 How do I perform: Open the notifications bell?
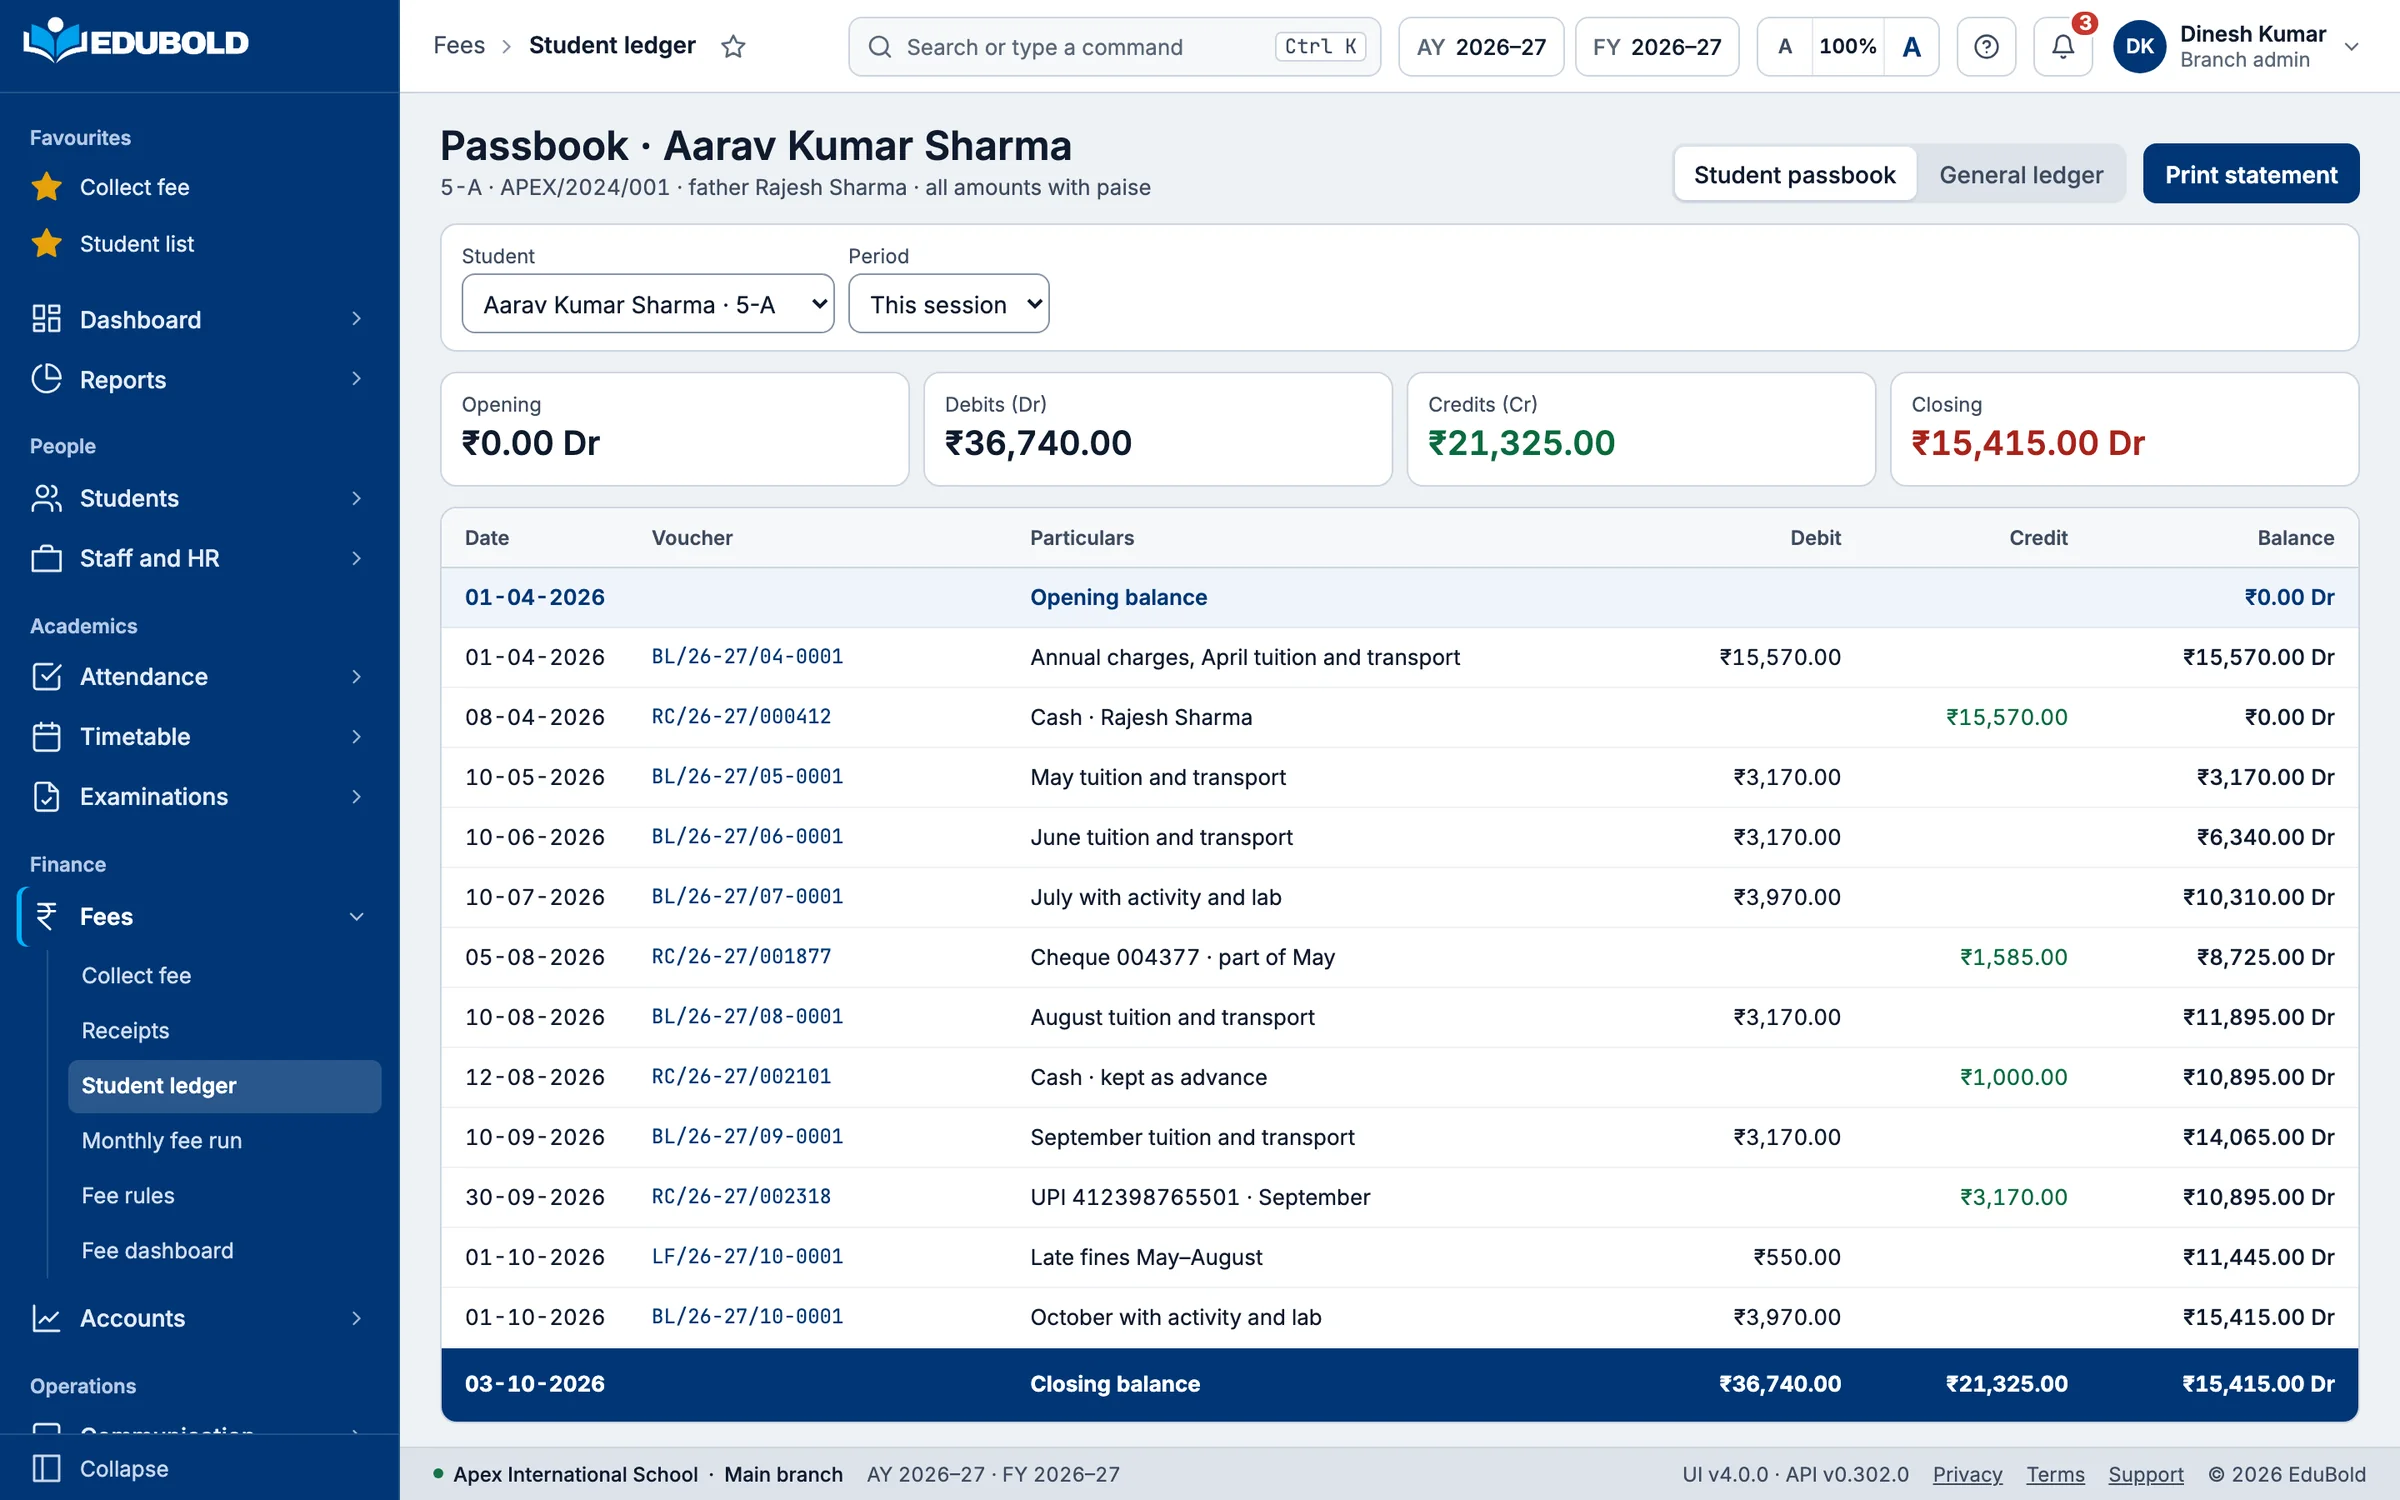point(2062,46)
